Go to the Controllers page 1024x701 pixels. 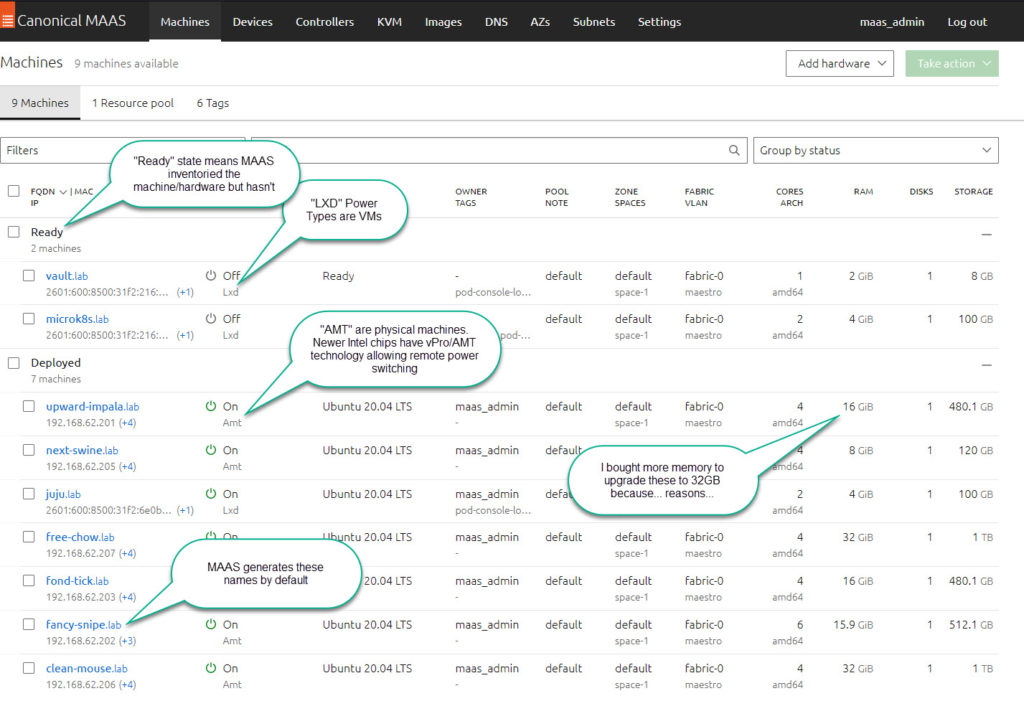click(x=325, y=22)
